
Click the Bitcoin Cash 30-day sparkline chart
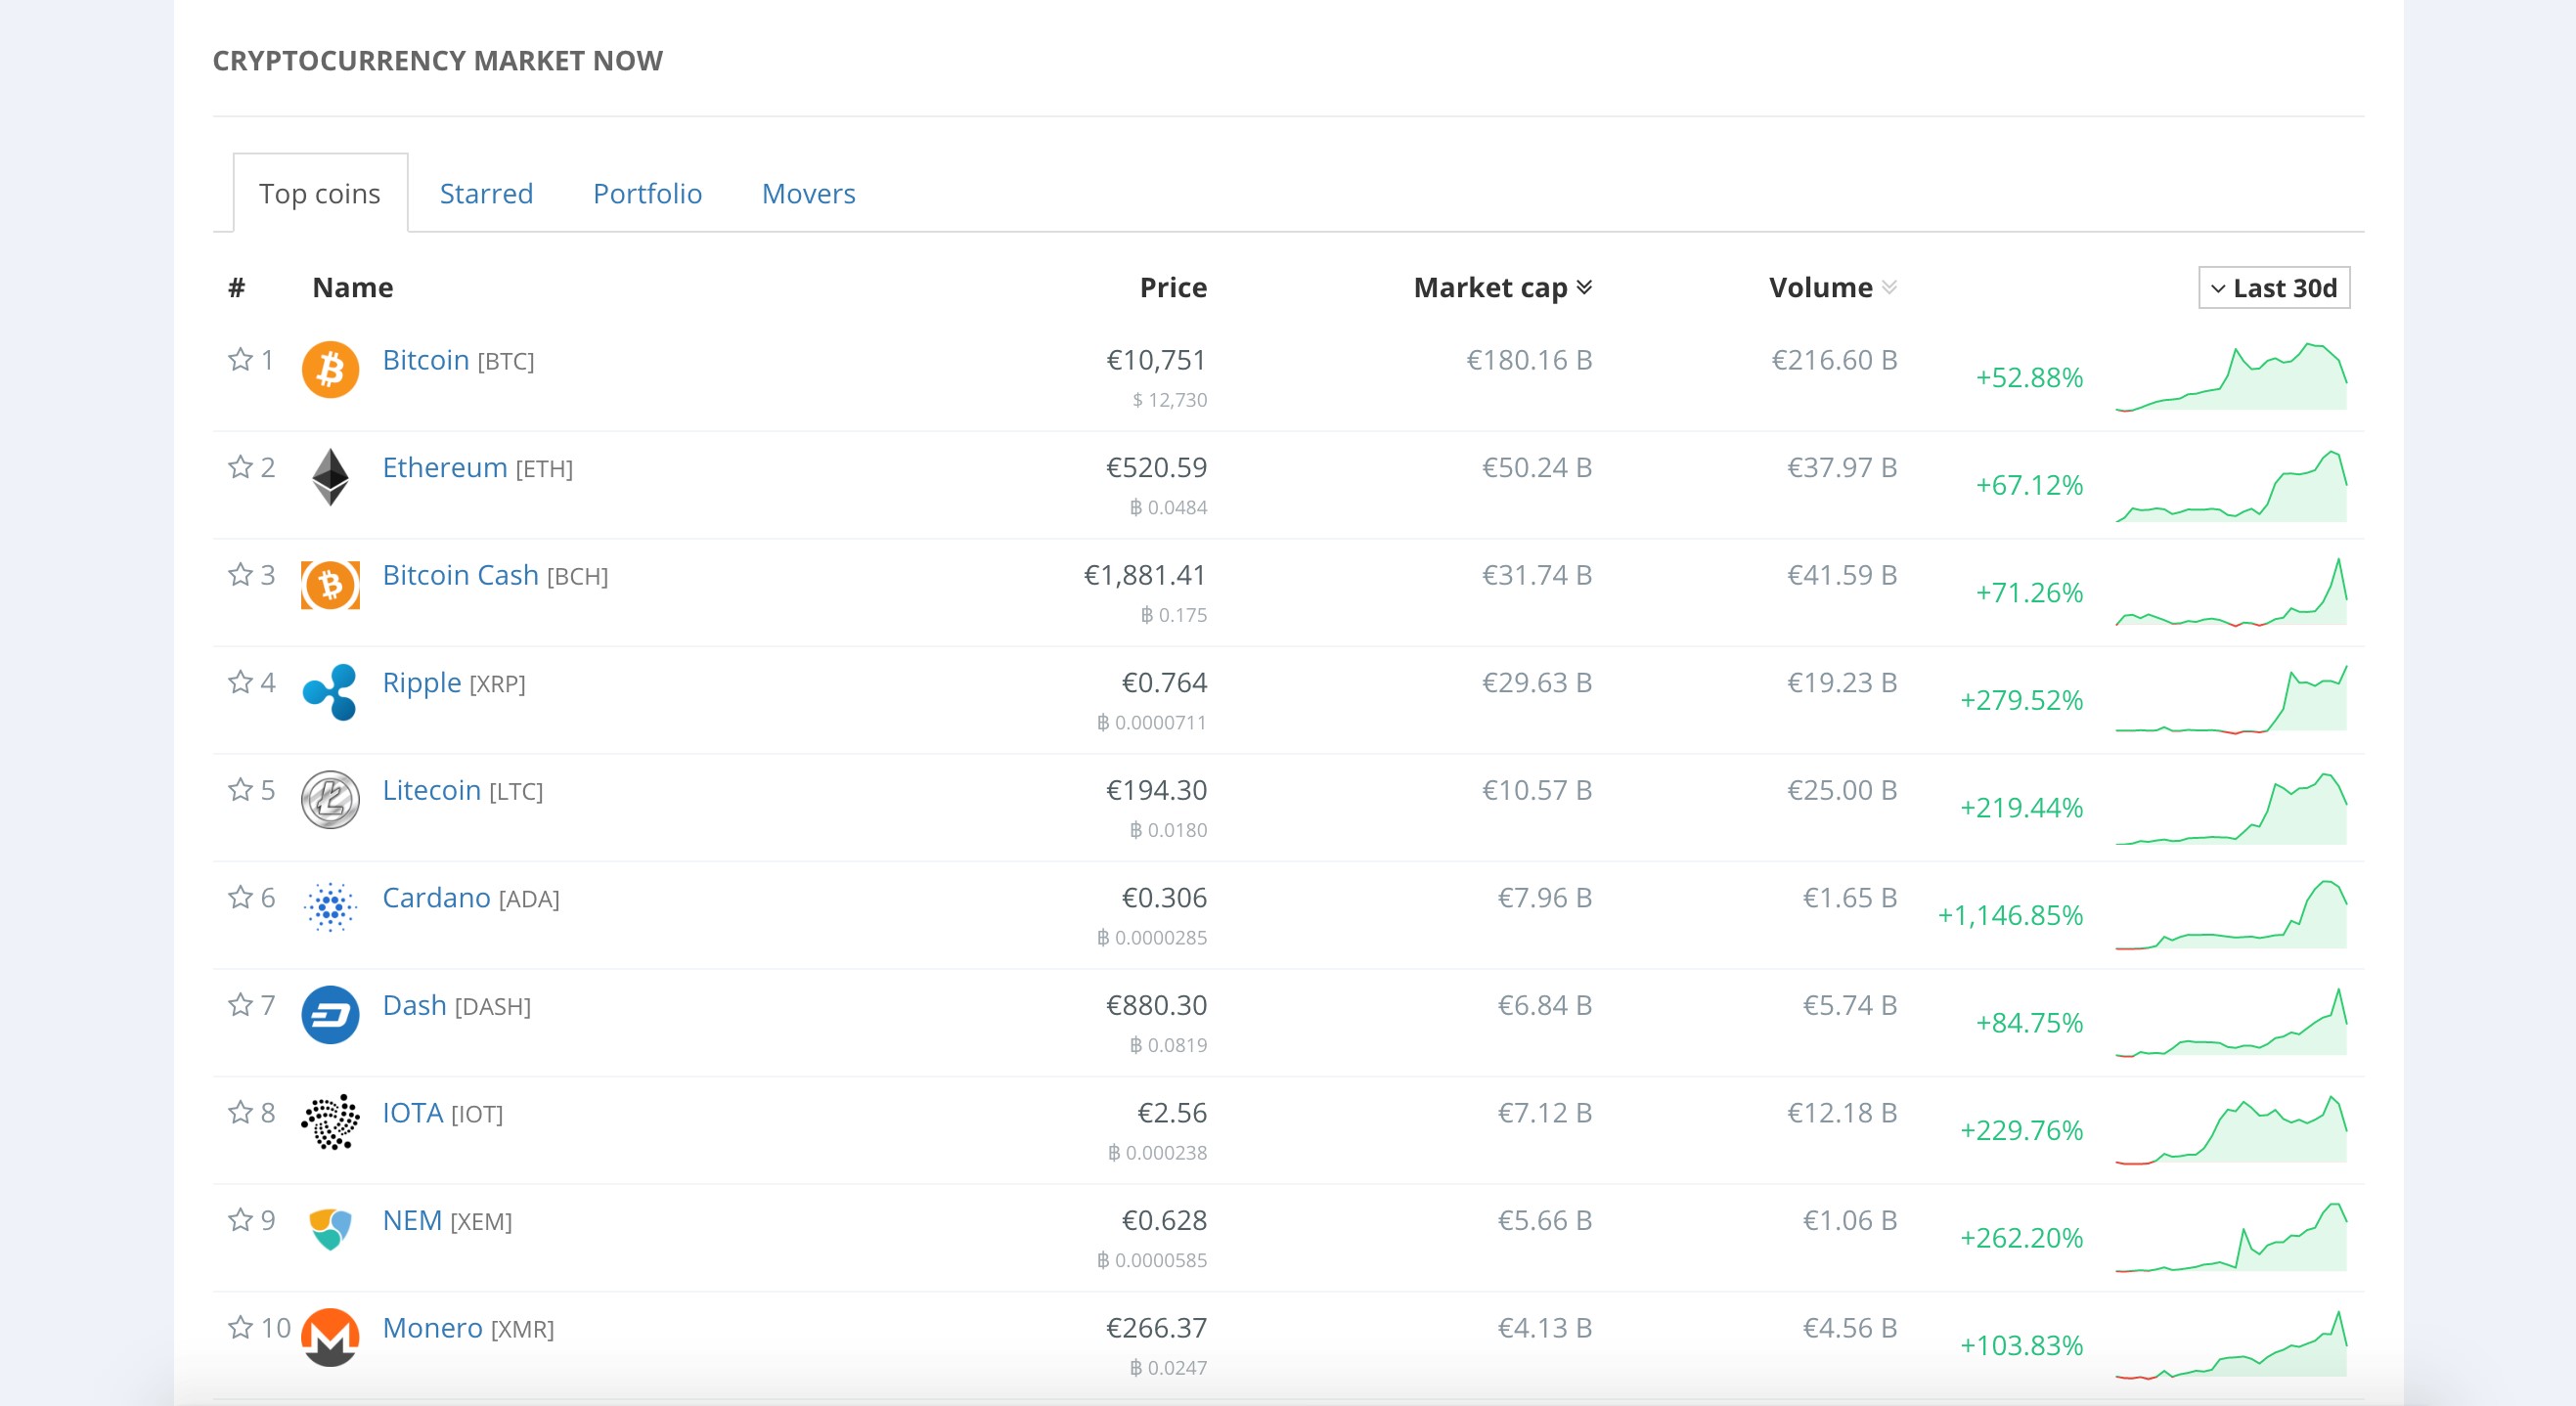(x=2231, y=592)
